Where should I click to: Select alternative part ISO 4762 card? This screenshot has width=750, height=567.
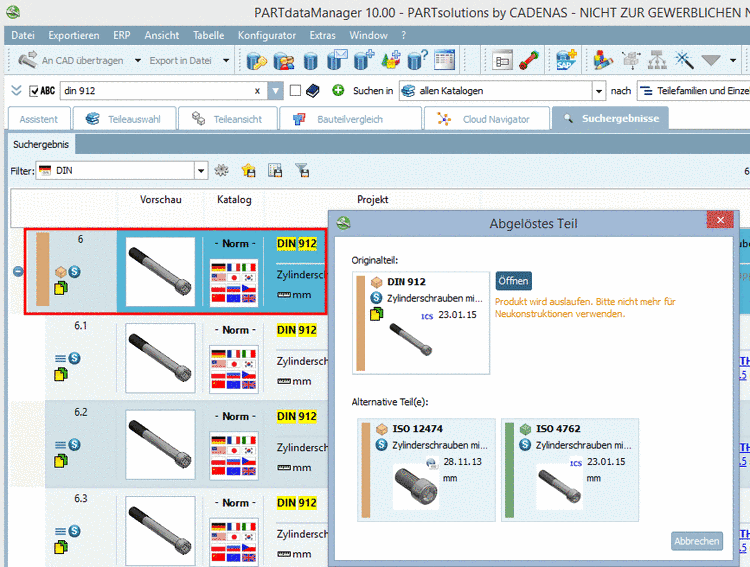(x=570, y=470)
